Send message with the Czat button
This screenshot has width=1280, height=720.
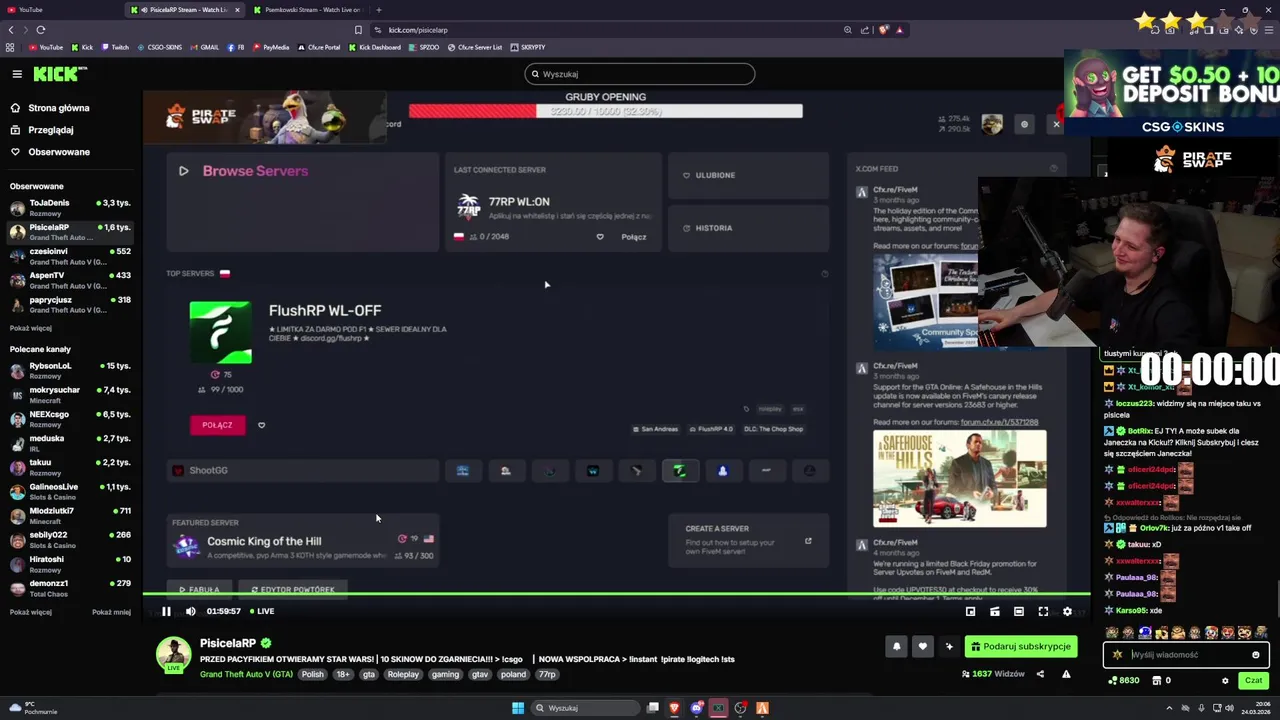[x=1252, y=680]
